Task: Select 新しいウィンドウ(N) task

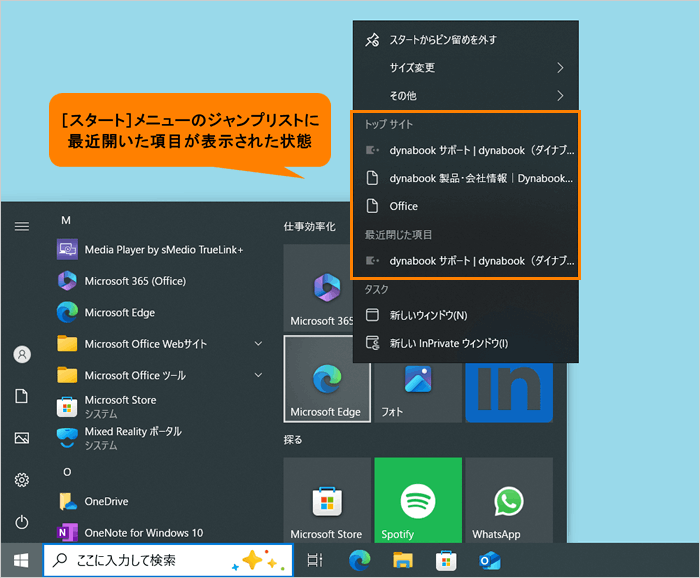Action: pyautogui.click(x=466, y=315)
